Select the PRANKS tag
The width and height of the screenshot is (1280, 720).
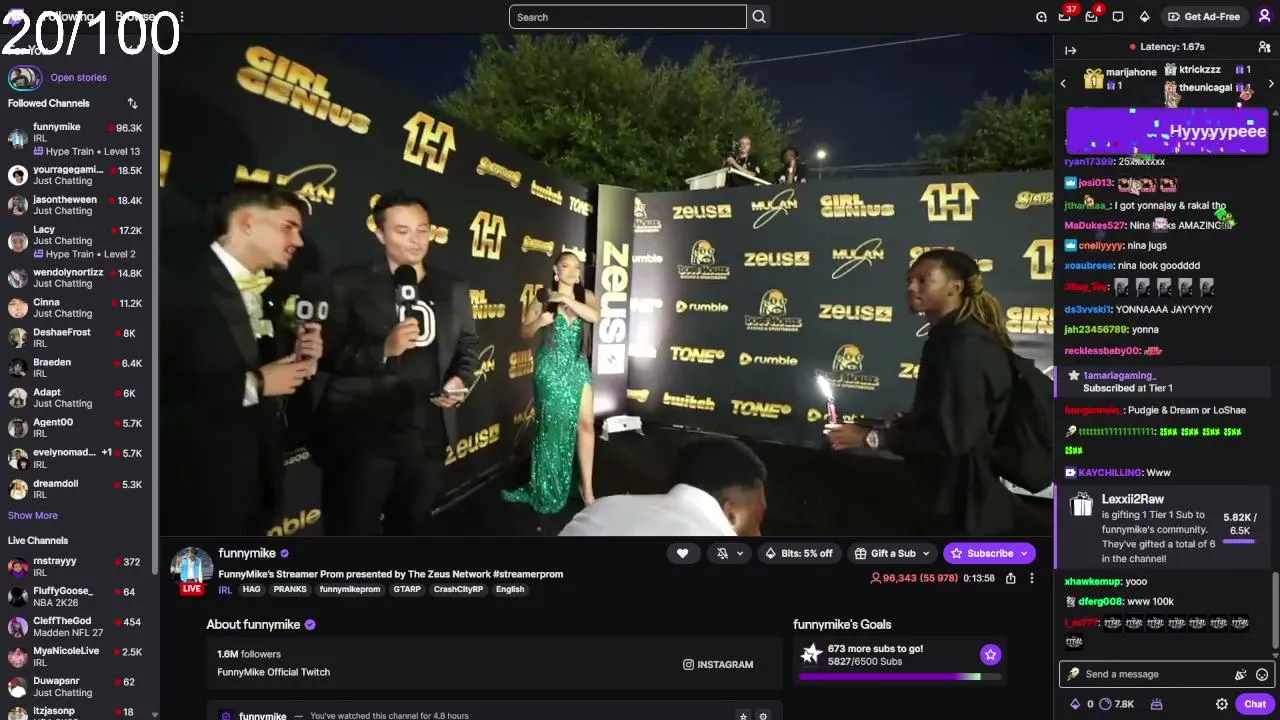coord(290,589)
